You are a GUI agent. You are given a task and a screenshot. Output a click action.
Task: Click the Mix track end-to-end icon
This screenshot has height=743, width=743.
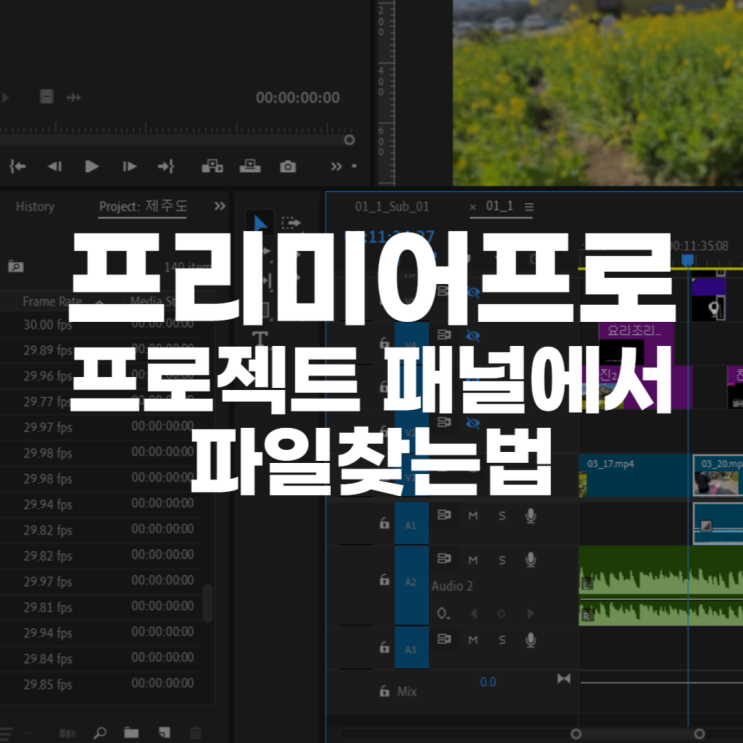[x=564, y=679]
